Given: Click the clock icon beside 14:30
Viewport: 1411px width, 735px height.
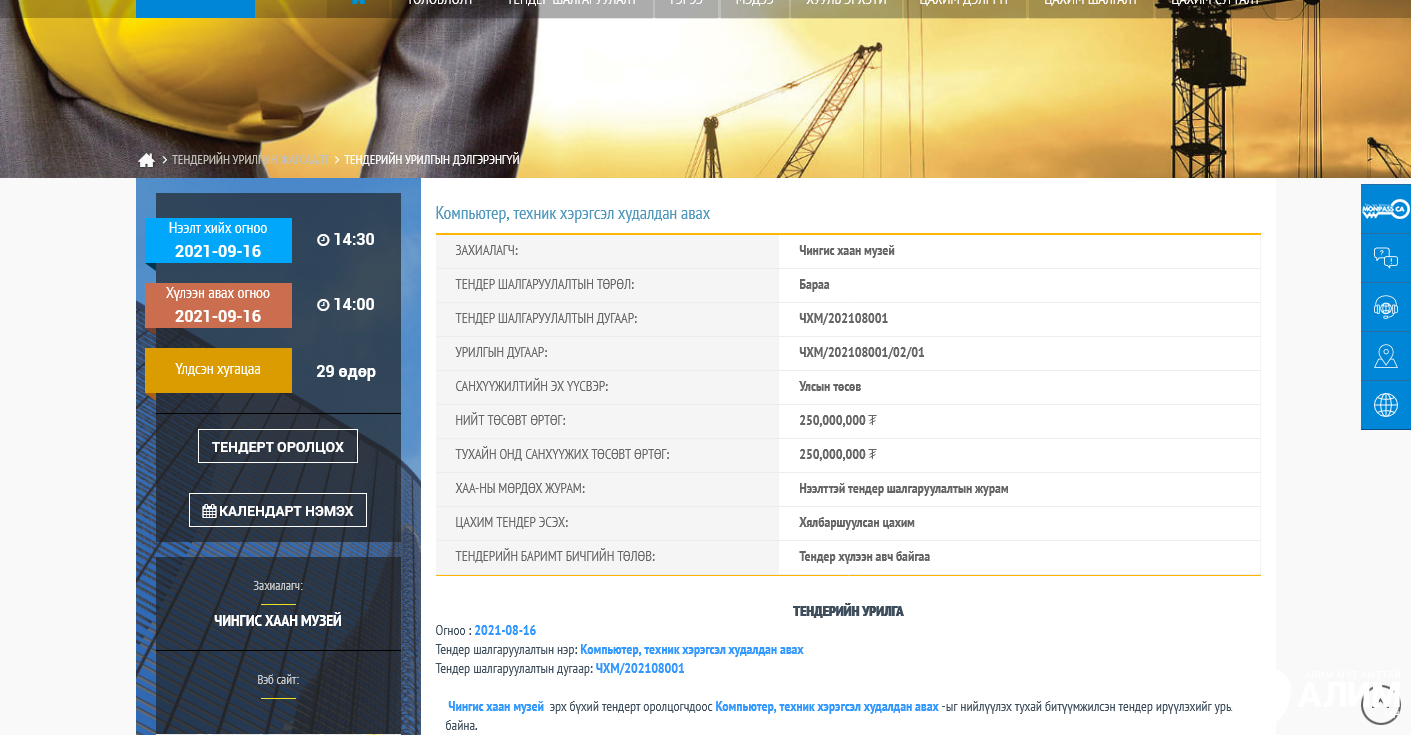Looking at the screenshot, I should click(323, 240).
